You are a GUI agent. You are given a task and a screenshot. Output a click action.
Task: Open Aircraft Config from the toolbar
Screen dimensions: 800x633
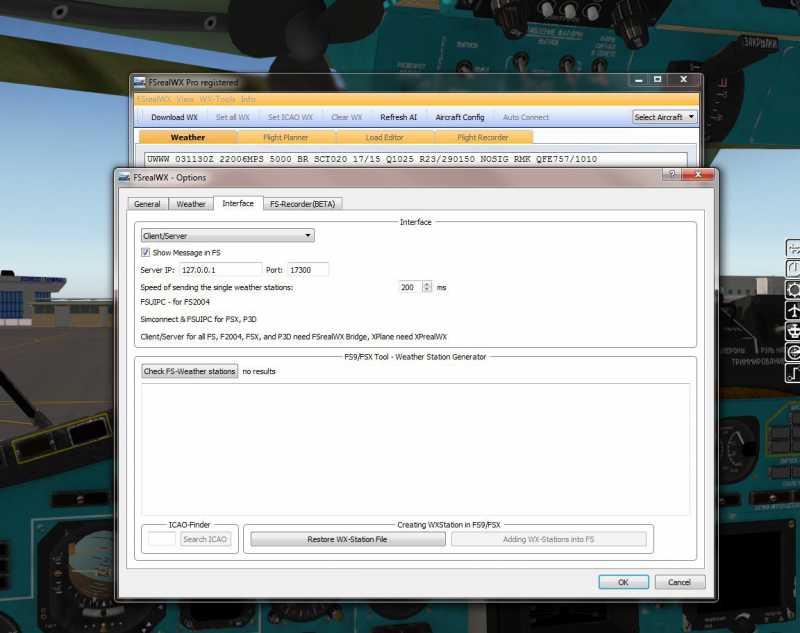pyautogui.click(x=460, y=117)
